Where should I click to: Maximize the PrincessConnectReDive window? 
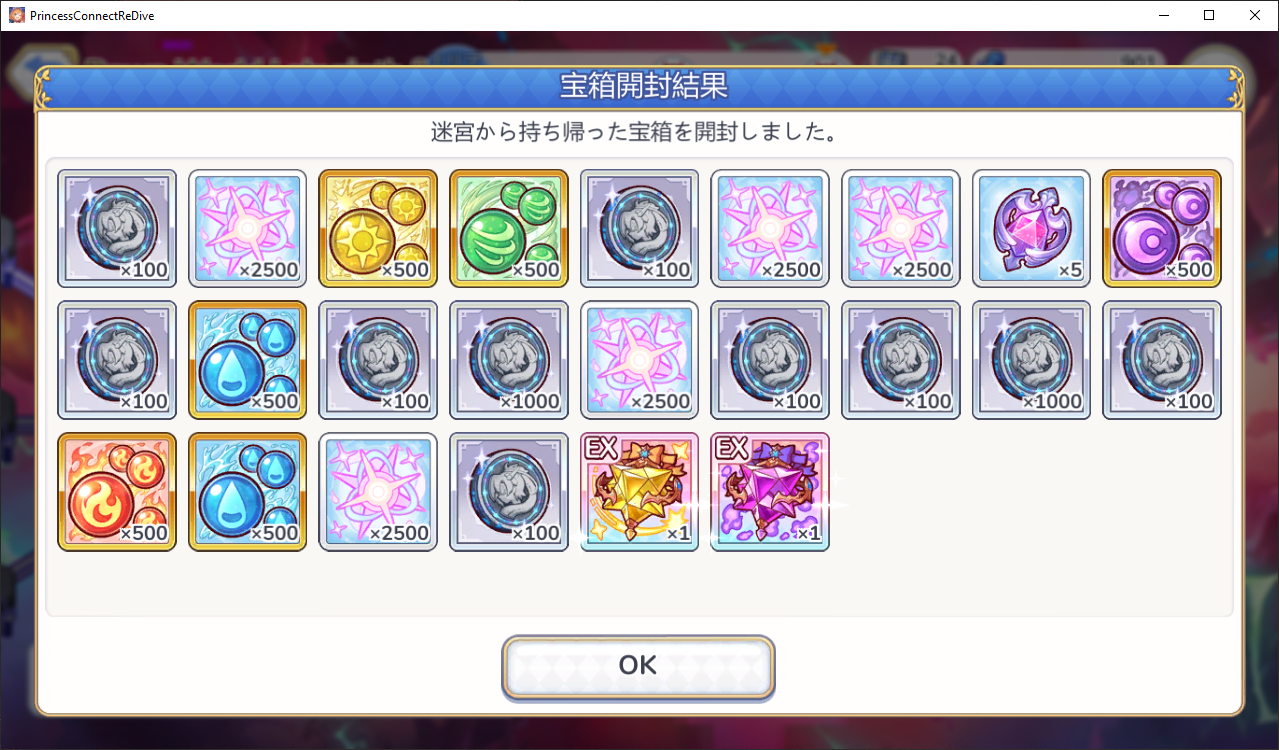click(1209, 15)
